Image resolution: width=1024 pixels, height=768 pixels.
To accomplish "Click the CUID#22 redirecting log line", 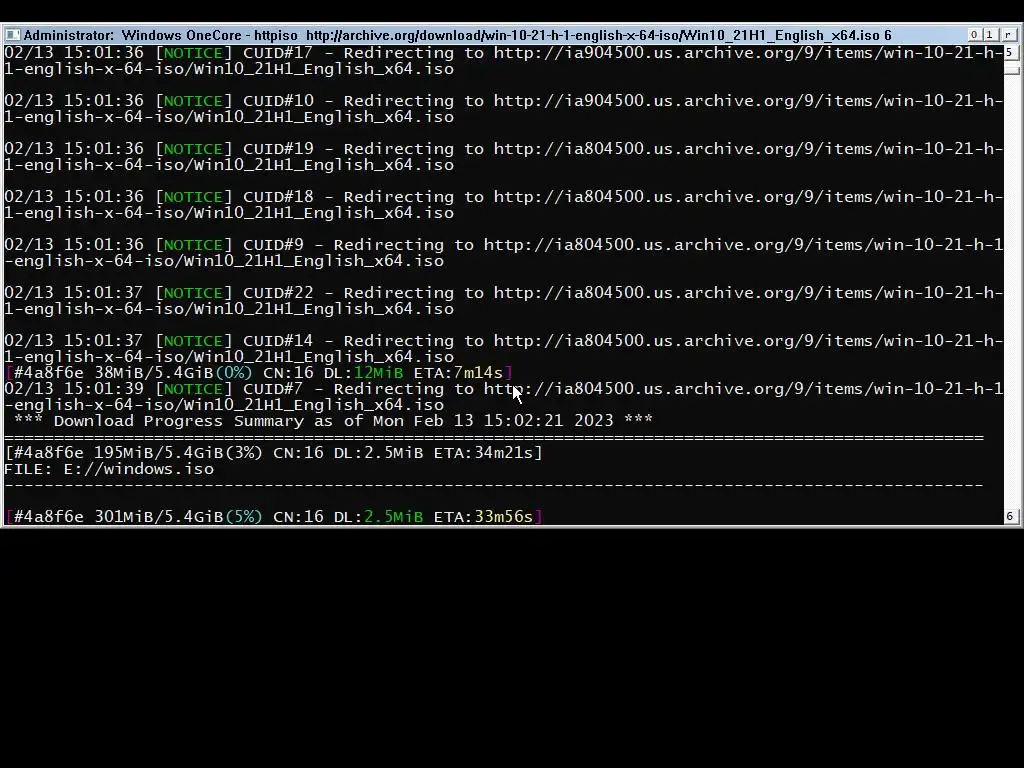I will click(x=503, y=300).
